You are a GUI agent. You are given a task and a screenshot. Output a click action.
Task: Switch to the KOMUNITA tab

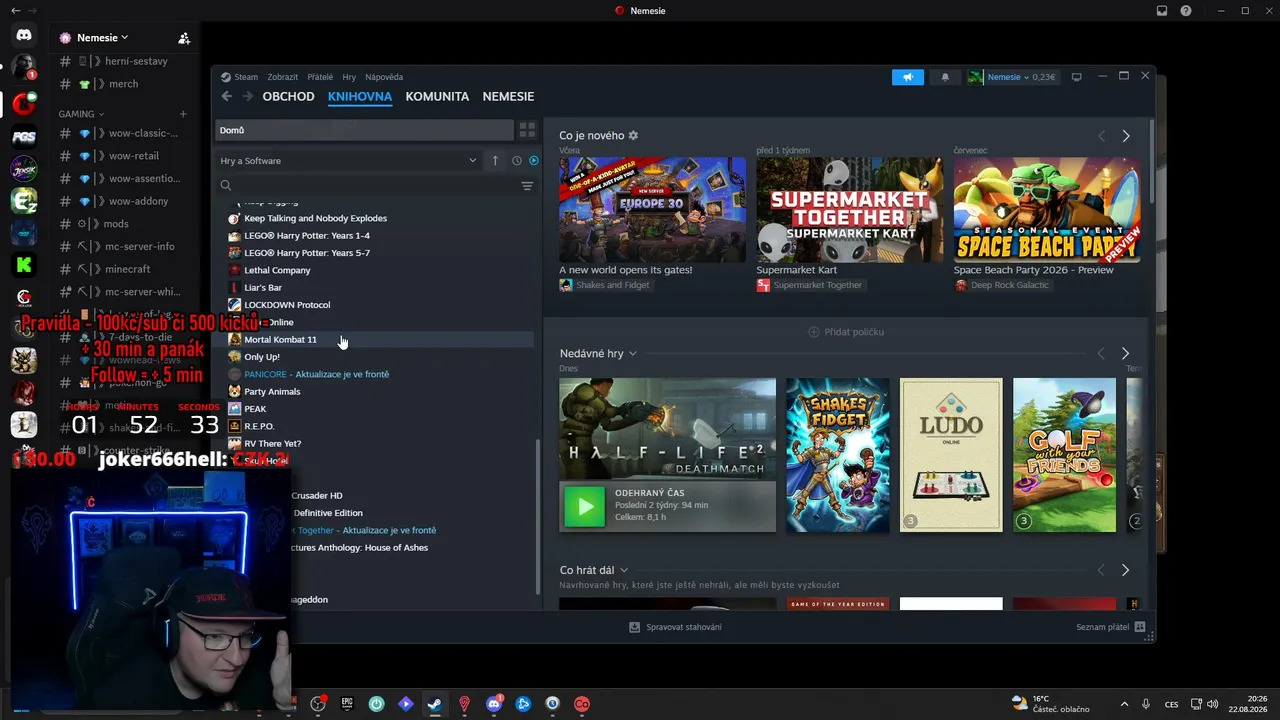pyautogui.click(x=437, y=97)
